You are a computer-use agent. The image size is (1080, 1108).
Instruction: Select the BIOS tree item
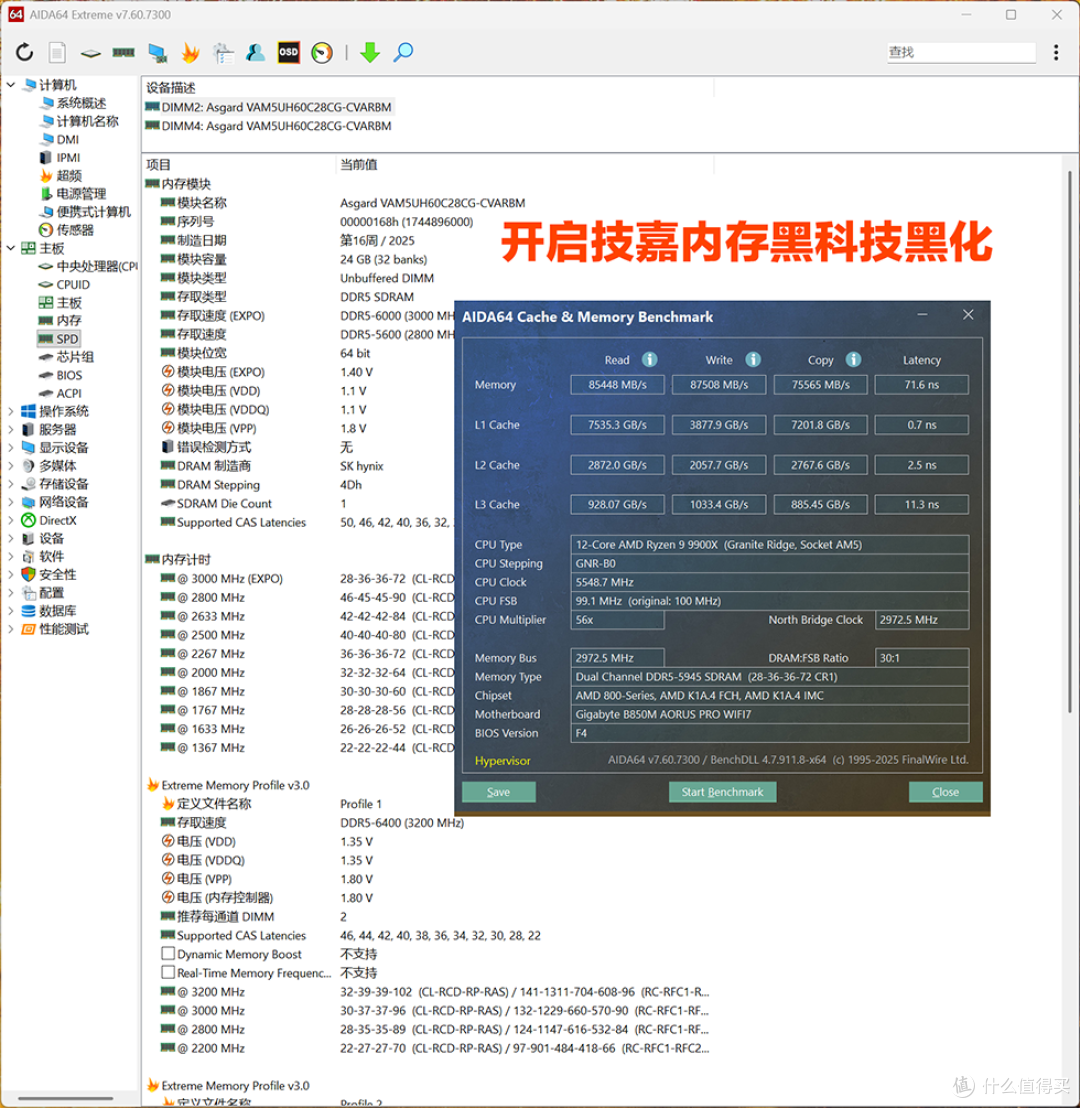tap(61, 375)
